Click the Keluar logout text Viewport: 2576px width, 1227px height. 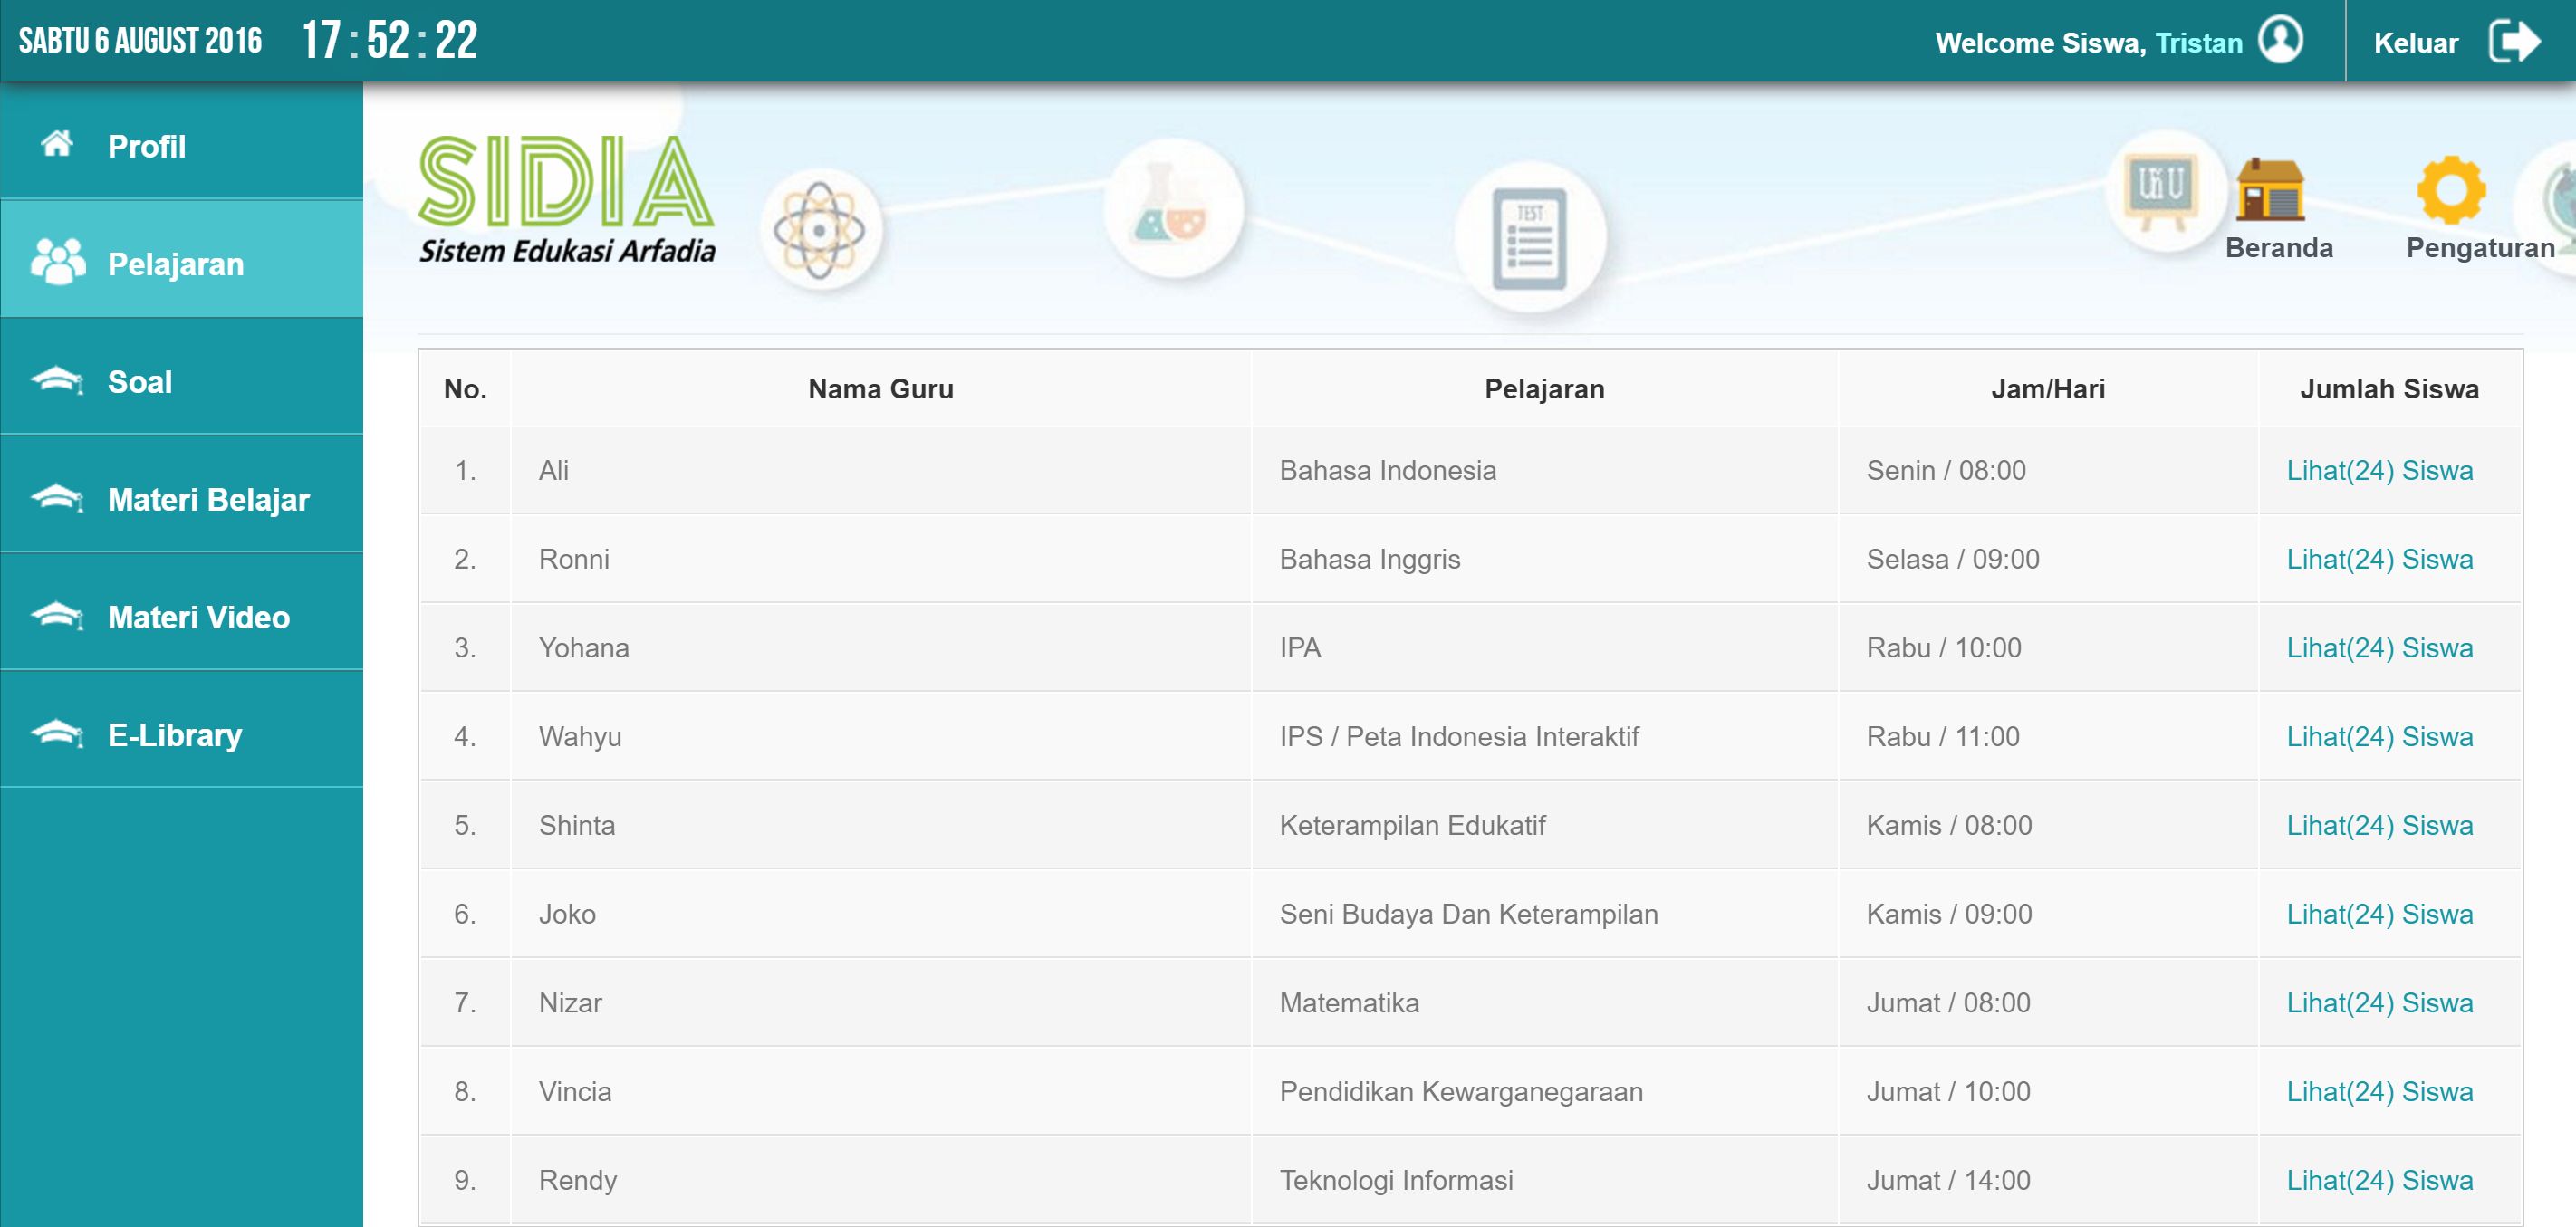tap(2416, 43)
